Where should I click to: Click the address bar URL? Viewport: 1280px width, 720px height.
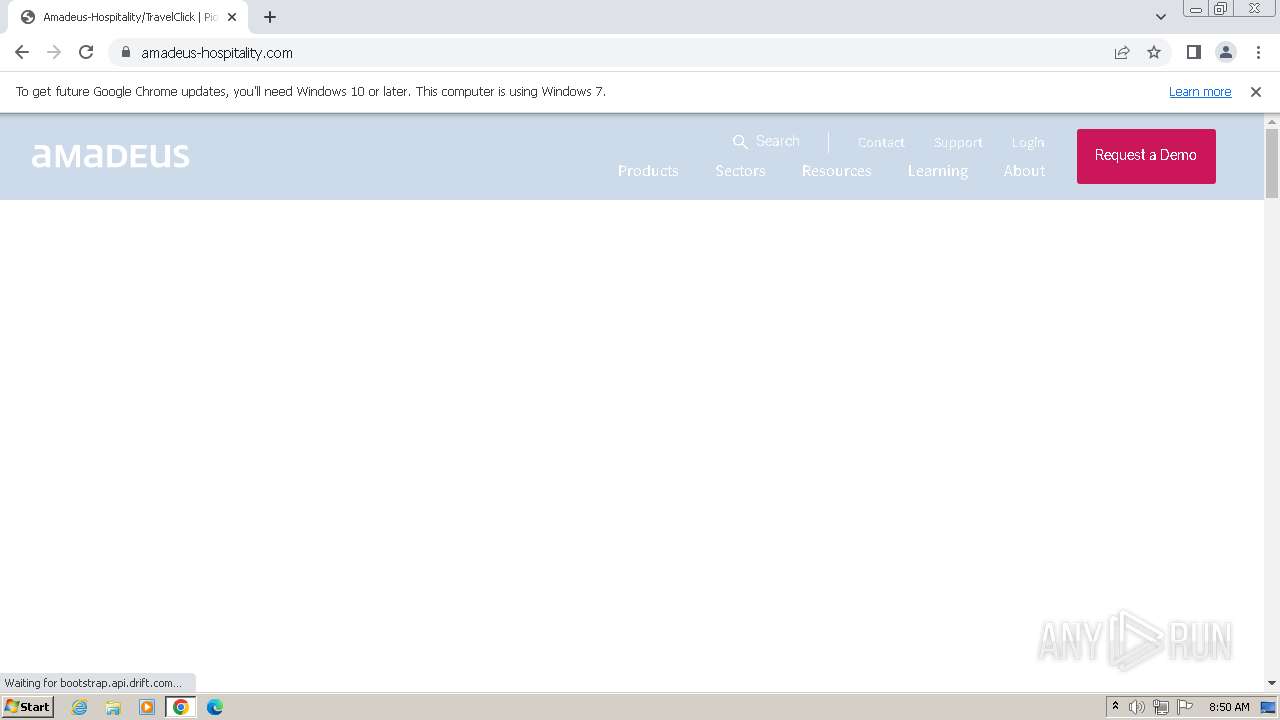click(x=217, y=53)
